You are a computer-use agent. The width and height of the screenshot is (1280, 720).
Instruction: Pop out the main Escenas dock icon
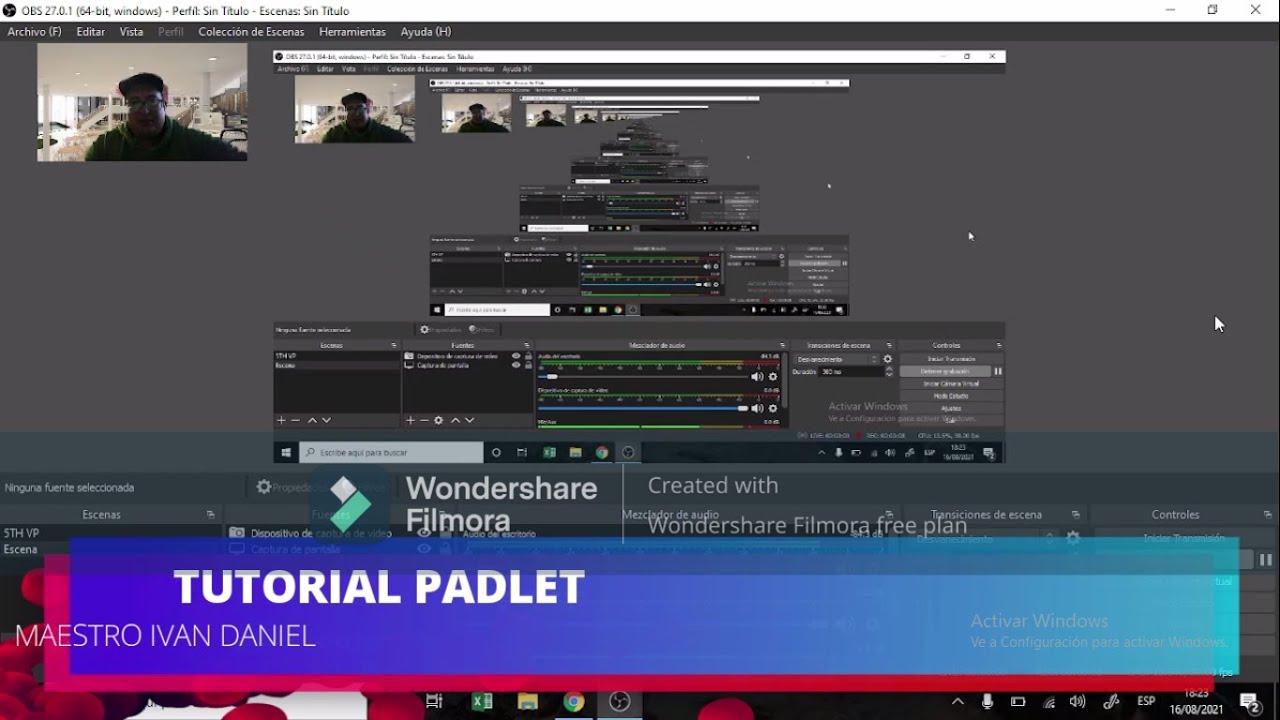point(210,515)
